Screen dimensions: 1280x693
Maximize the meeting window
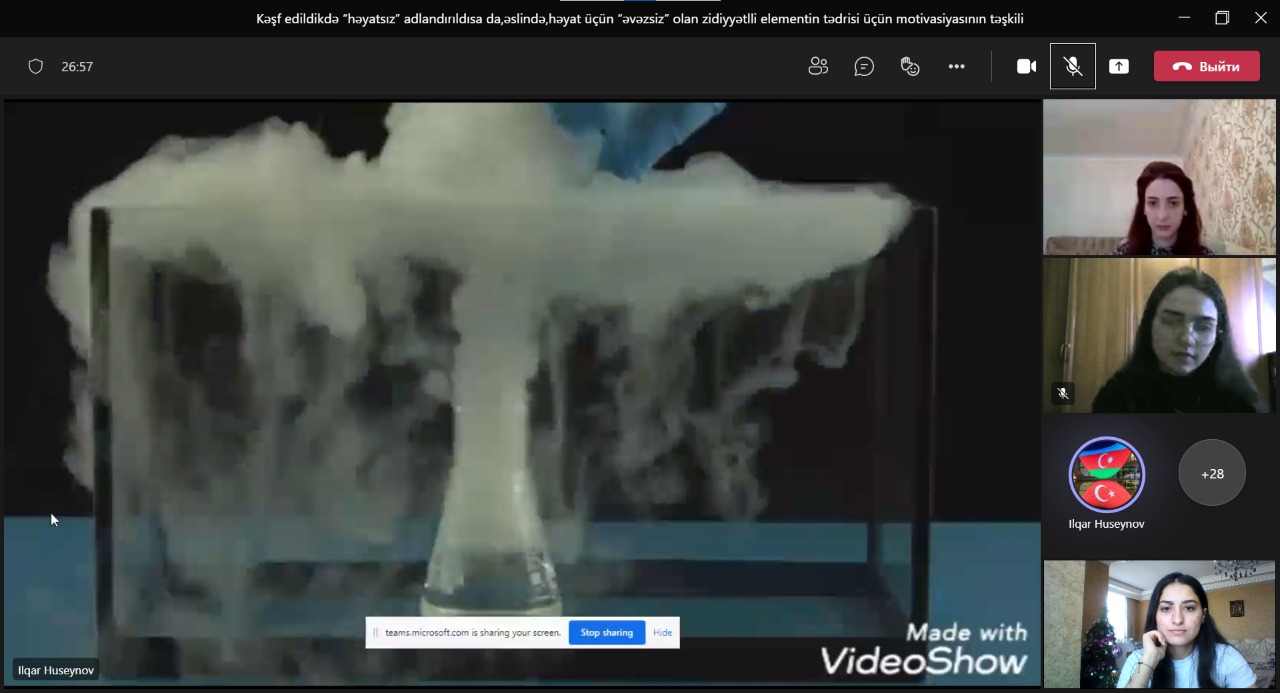[x=1222, y=17]
